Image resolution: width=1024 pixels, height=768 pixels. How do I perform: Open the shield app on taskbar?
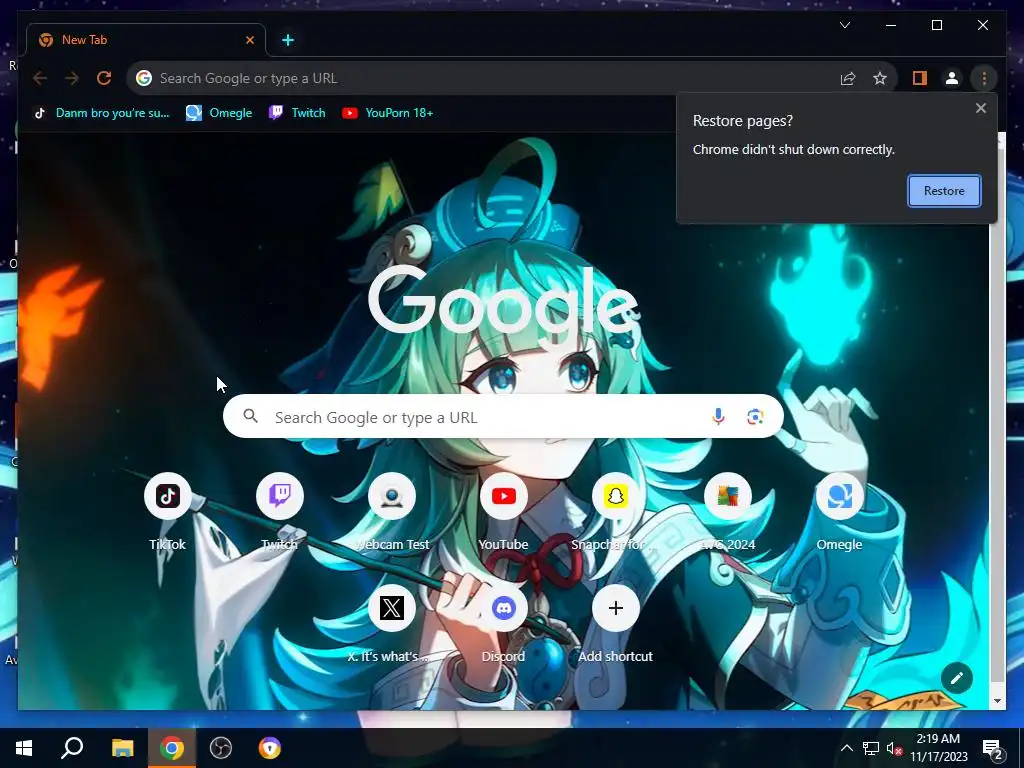click(270, 748)
